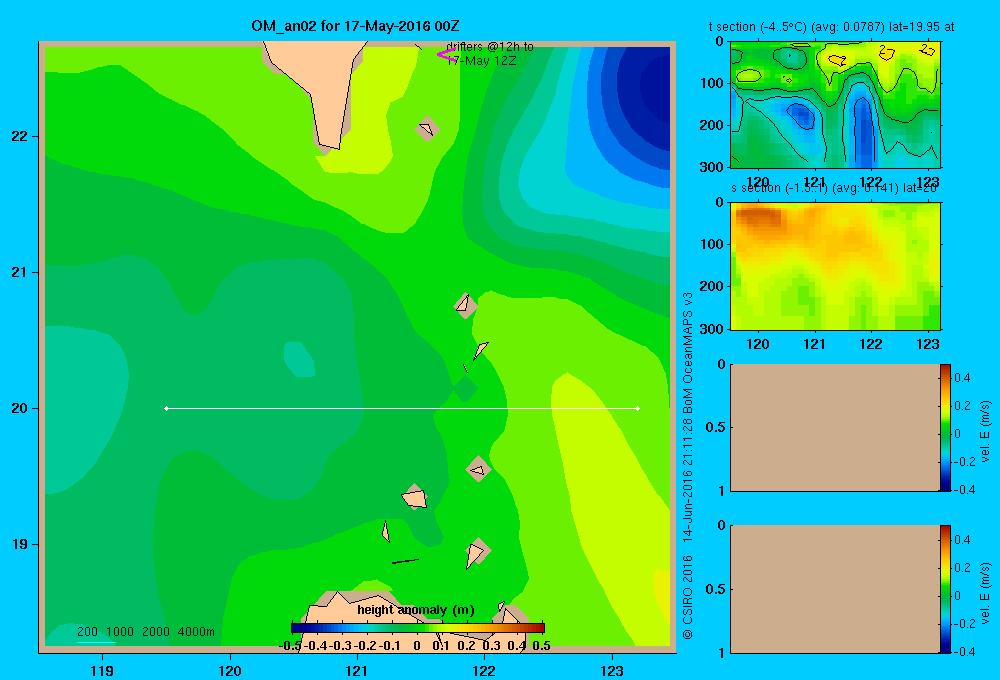The image size is (1000, 680).
Task: Click the island near 121.5E 19.3N
Action: click(x=415, y=496)
